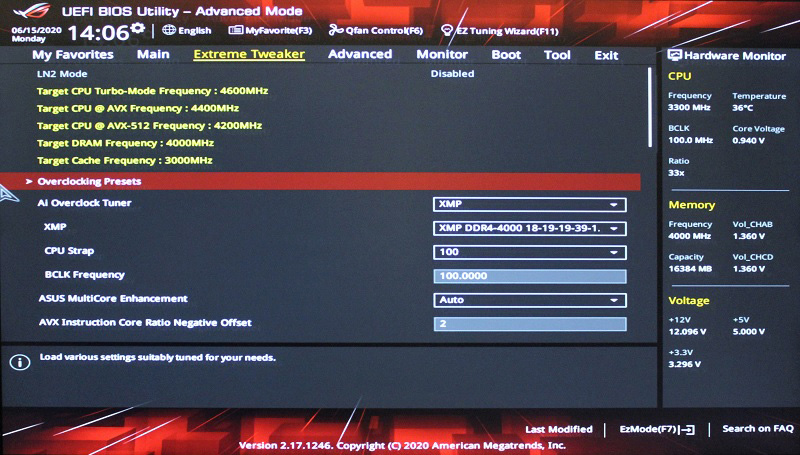Click the 14:06 clock display
The image size is (800, 455).
click(x=98, y=33)
